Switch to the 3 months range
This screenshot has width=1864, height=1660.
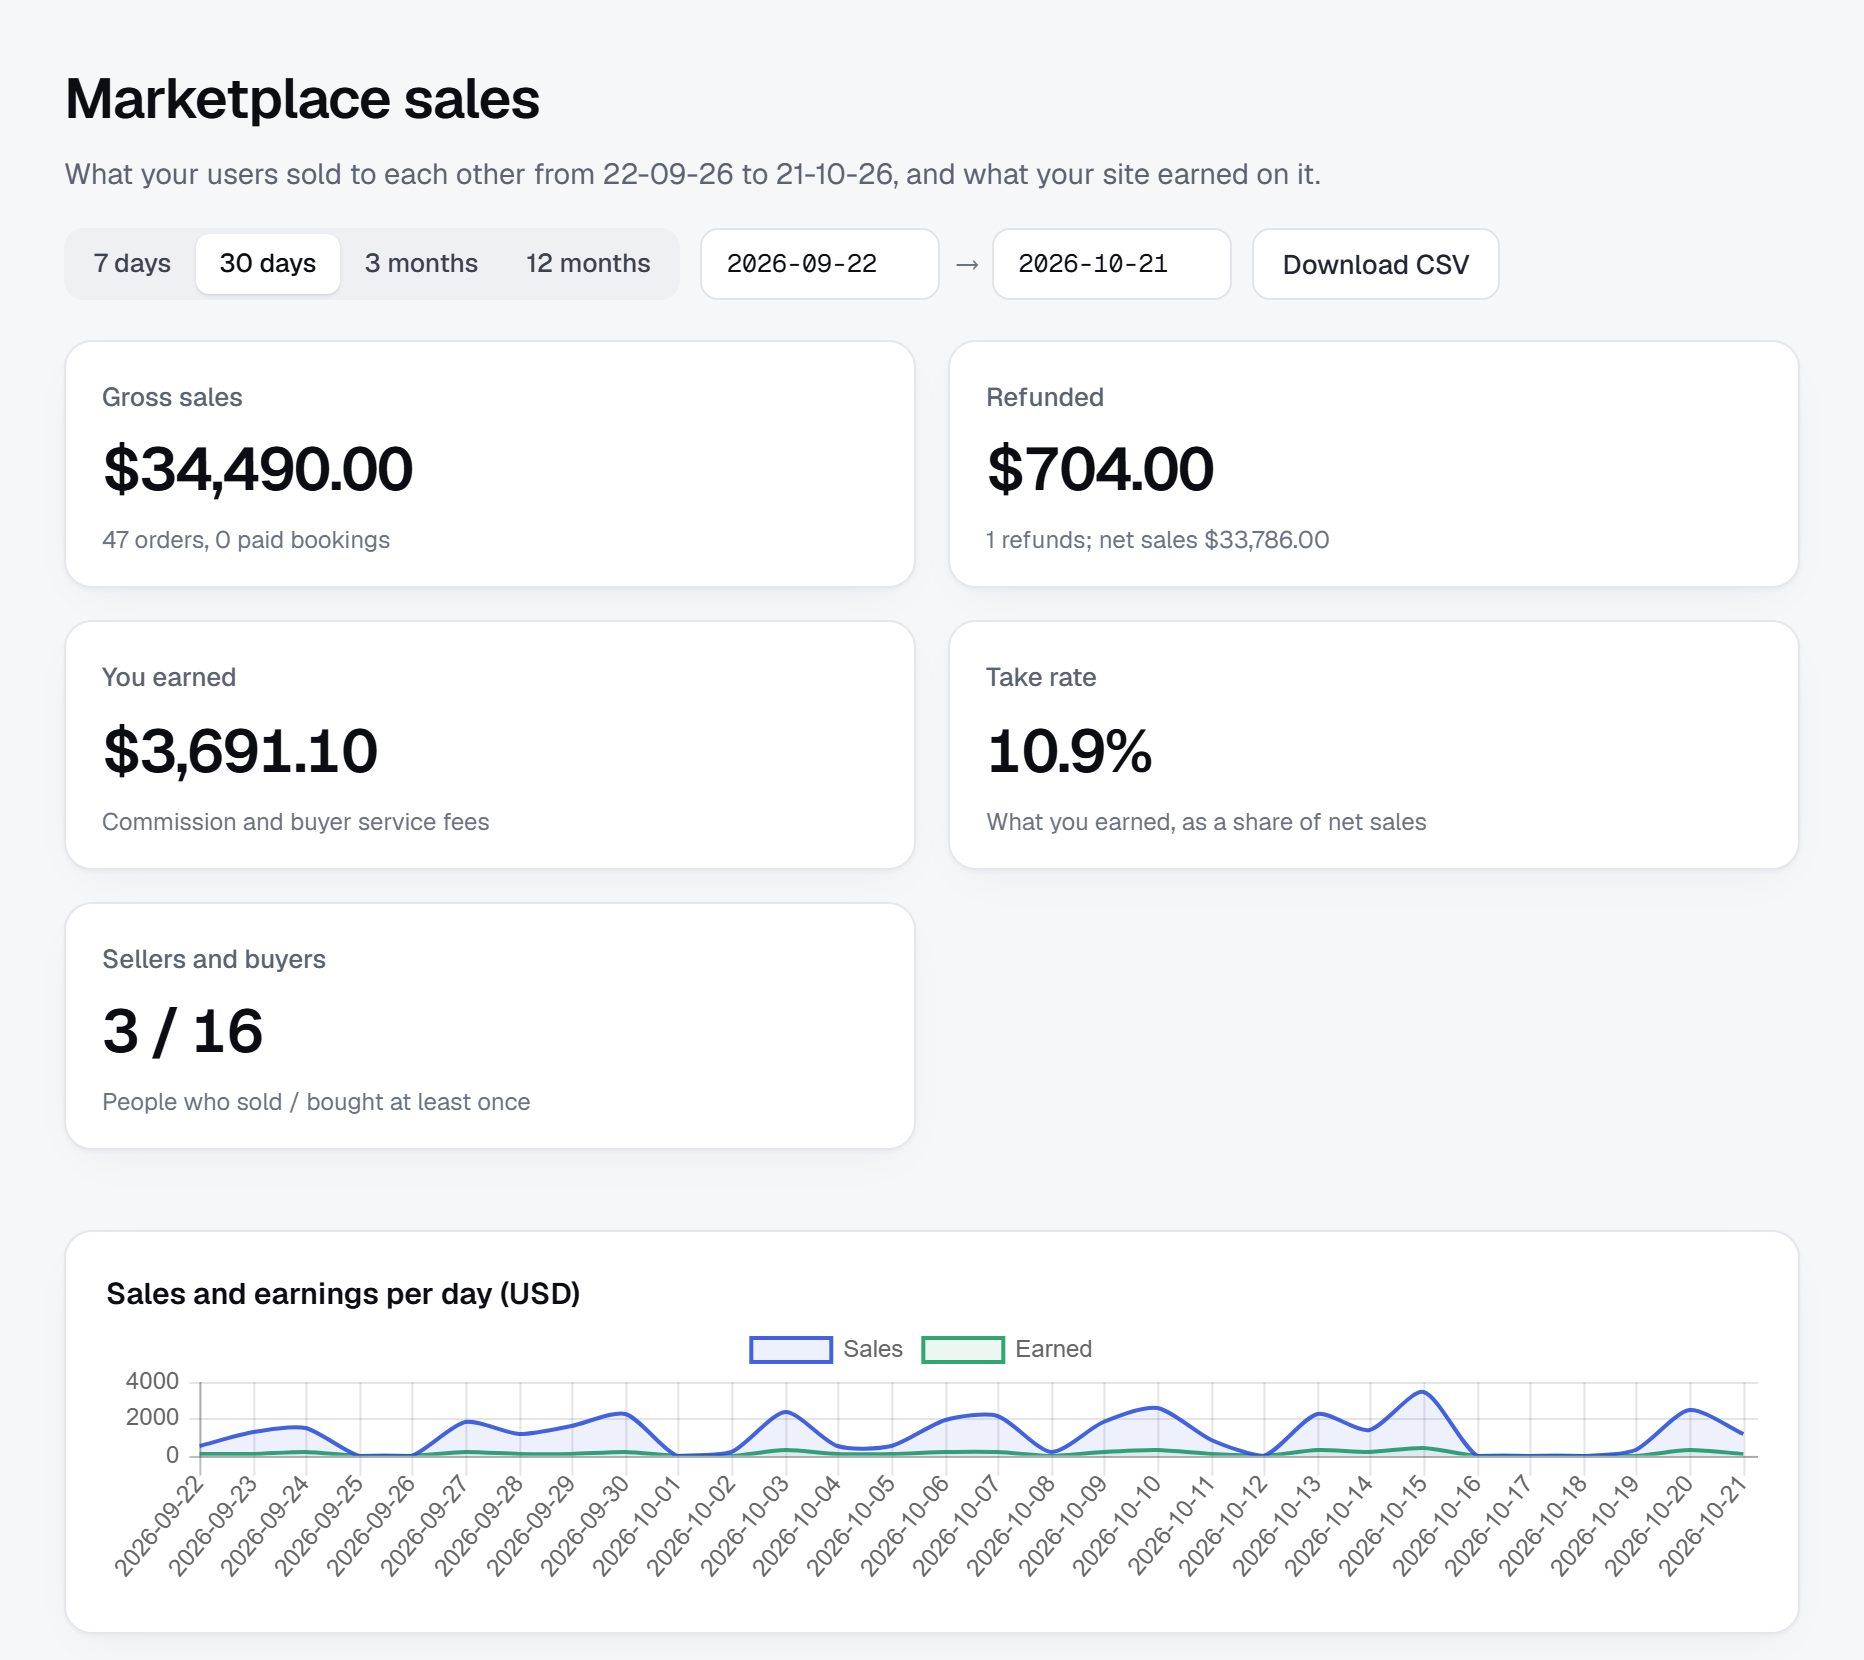(x=421, y=264)
